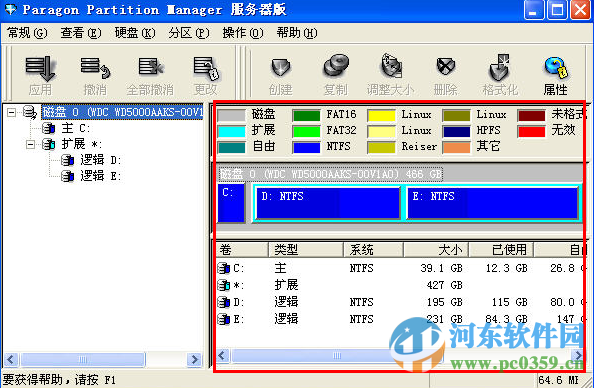Click the NTFS blue legend swatch
Viewport: 594px width, 388px height.
pos(306,147)
